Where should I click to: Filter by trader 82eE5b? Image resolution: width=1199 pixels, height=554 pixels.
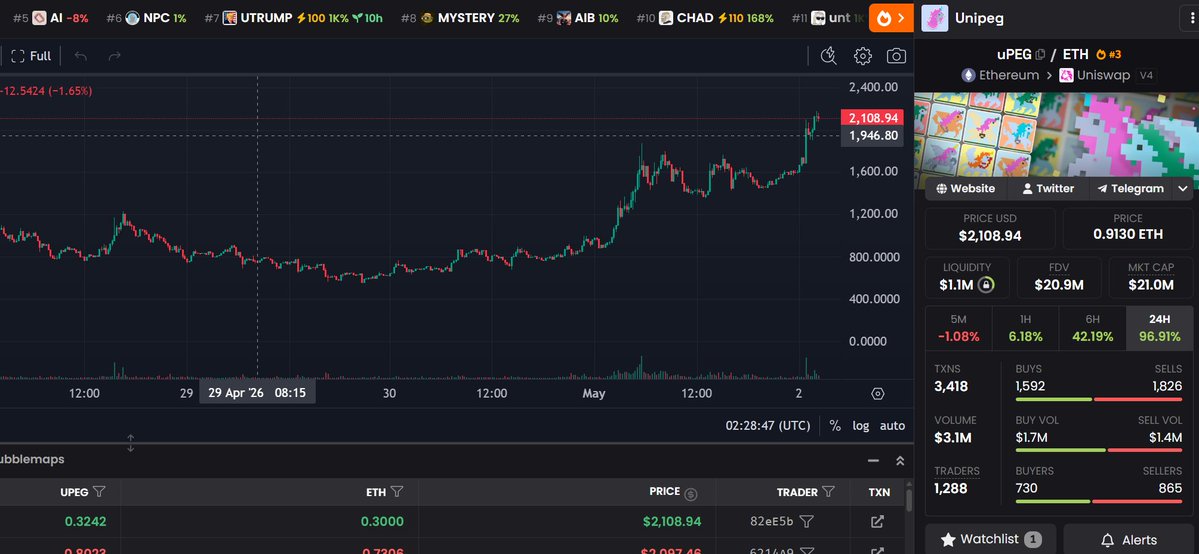[806, 522]
